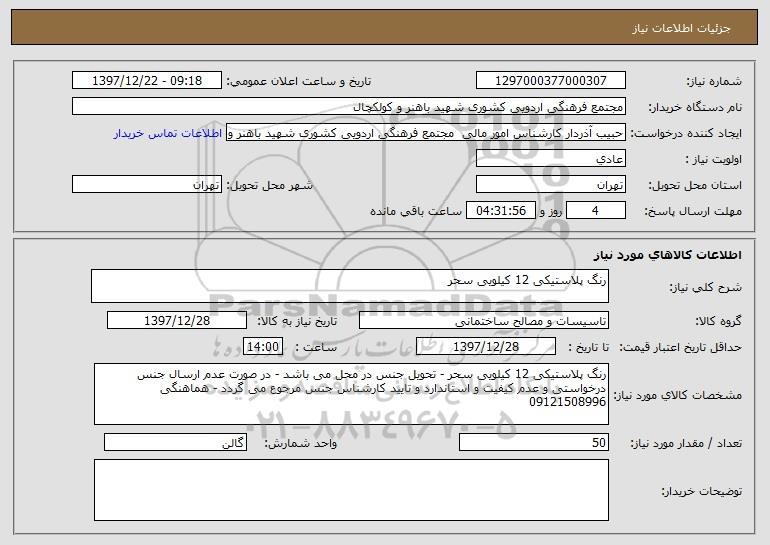Click the section heading اطلاعات کالاهای مورد نیاز

click(667, 255)
